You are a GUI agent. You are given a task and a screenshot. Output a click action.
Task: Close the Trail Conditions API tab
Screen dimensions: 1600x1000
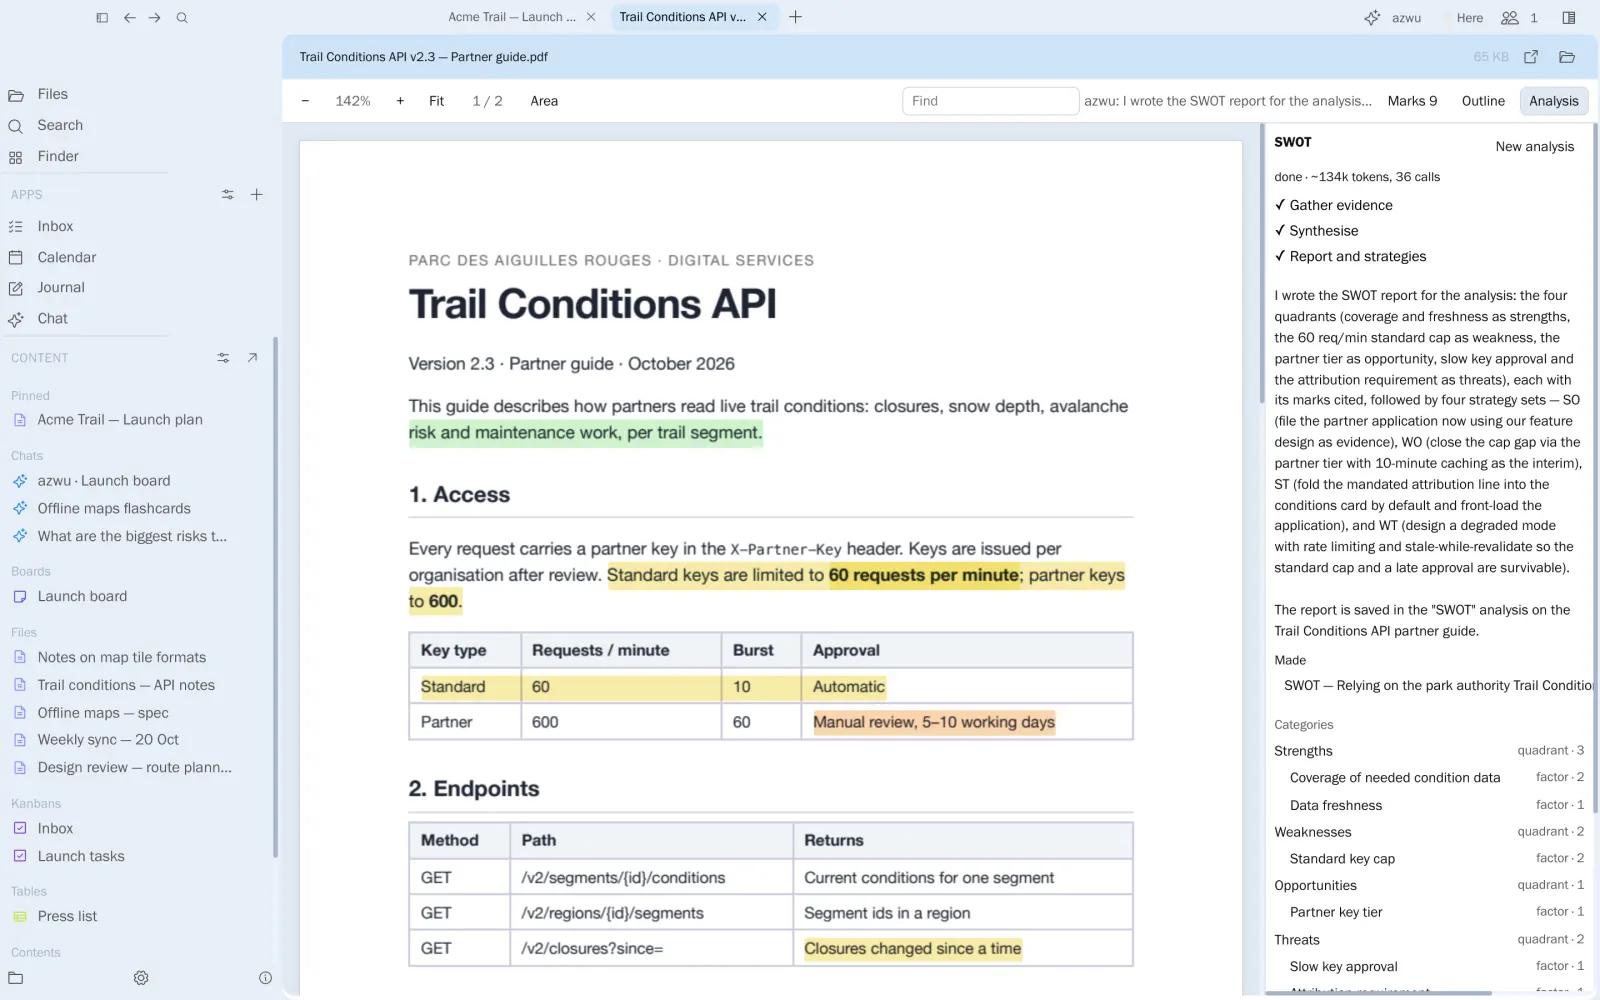[762, 17]
